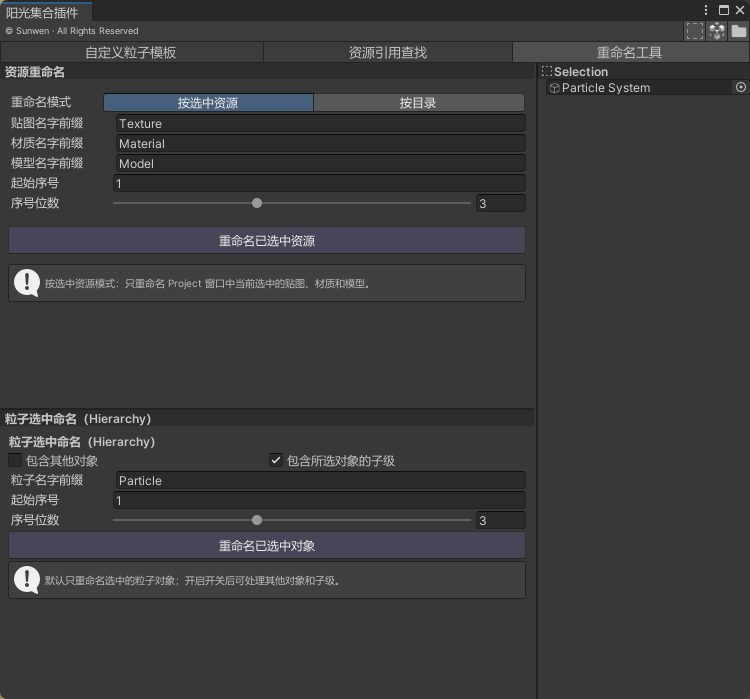The image size is (750, 699).
Task: Click the 材质名字前缀 Material field
Action: coord(320,144)
